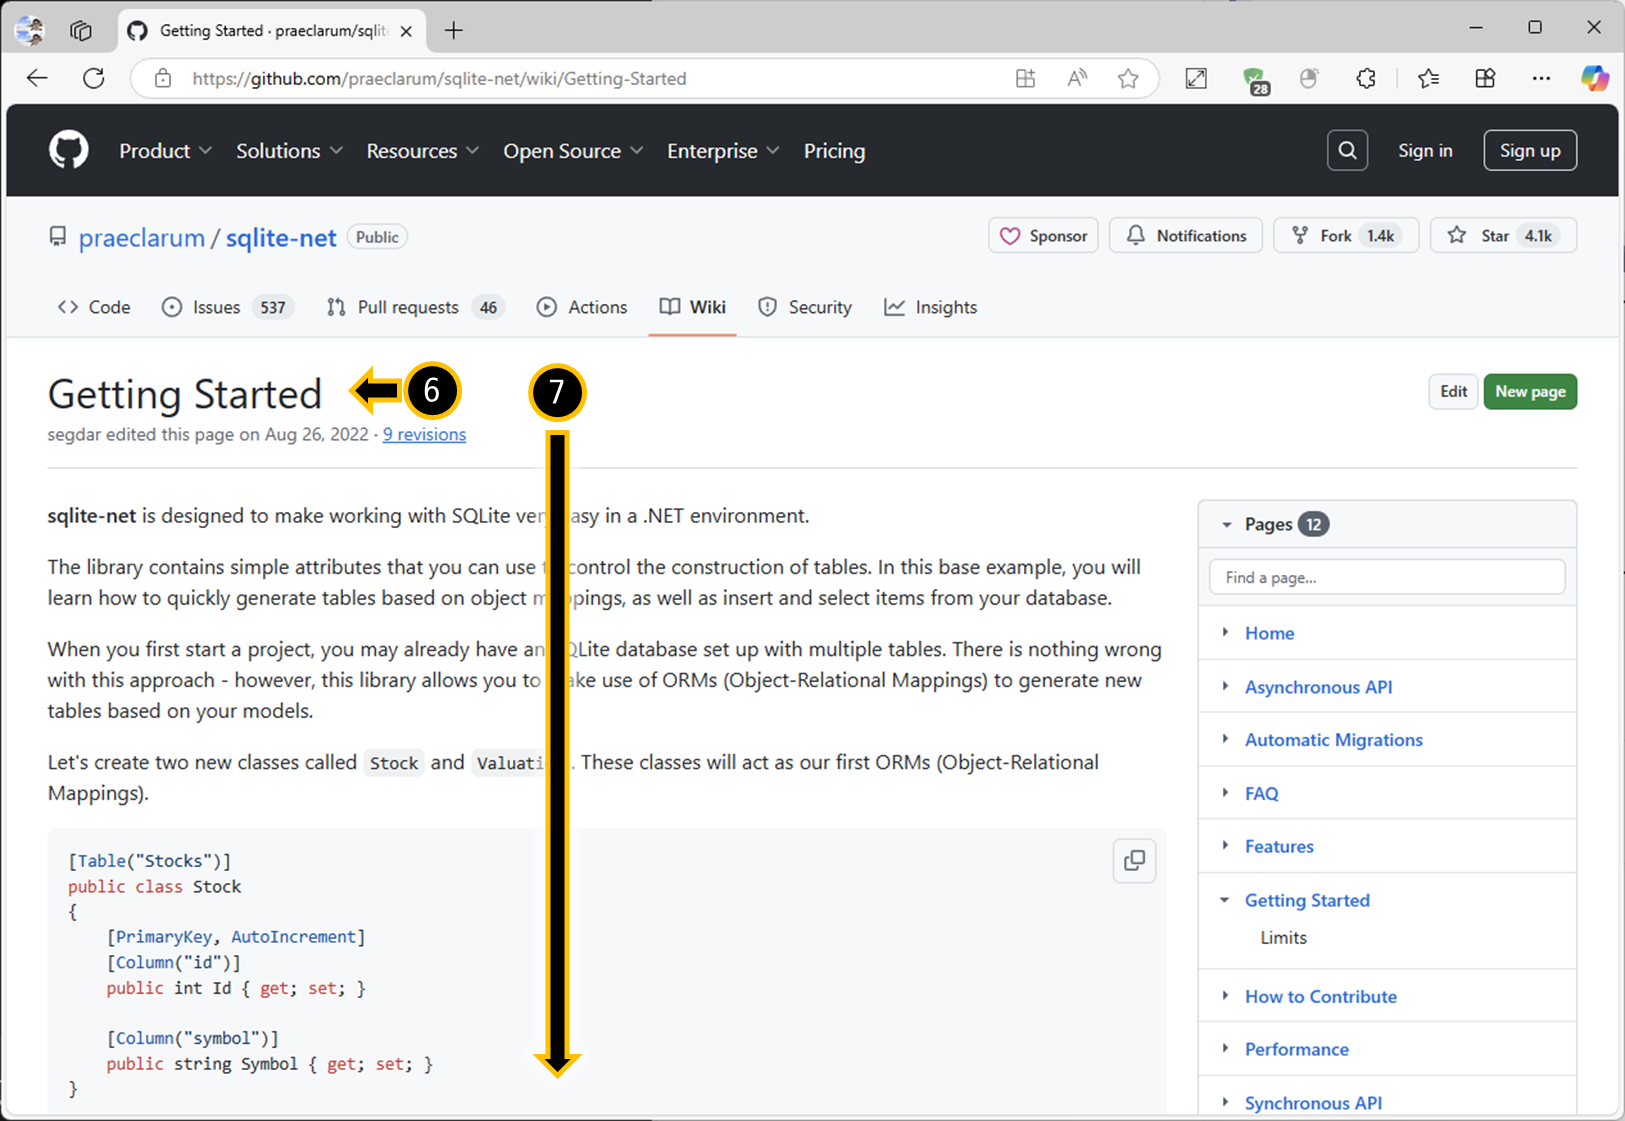Fork the sqlite-net repository

click(x=1346, y=236)
